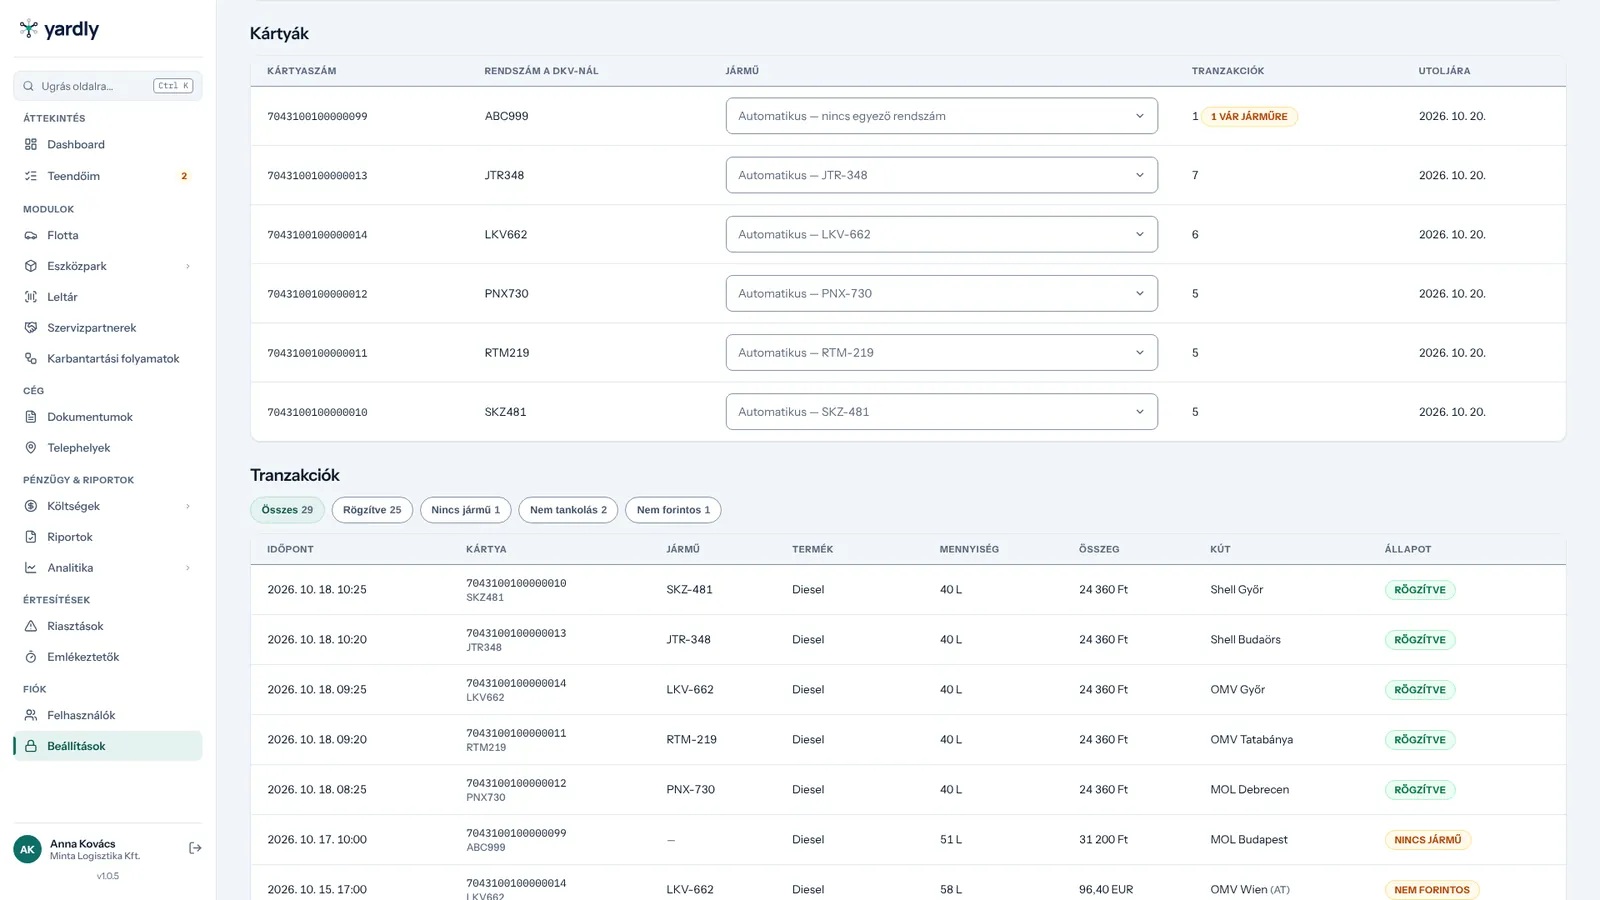
Task: Open the Automatikus — JTR-348 dropdown
Action: click(942, 175)
